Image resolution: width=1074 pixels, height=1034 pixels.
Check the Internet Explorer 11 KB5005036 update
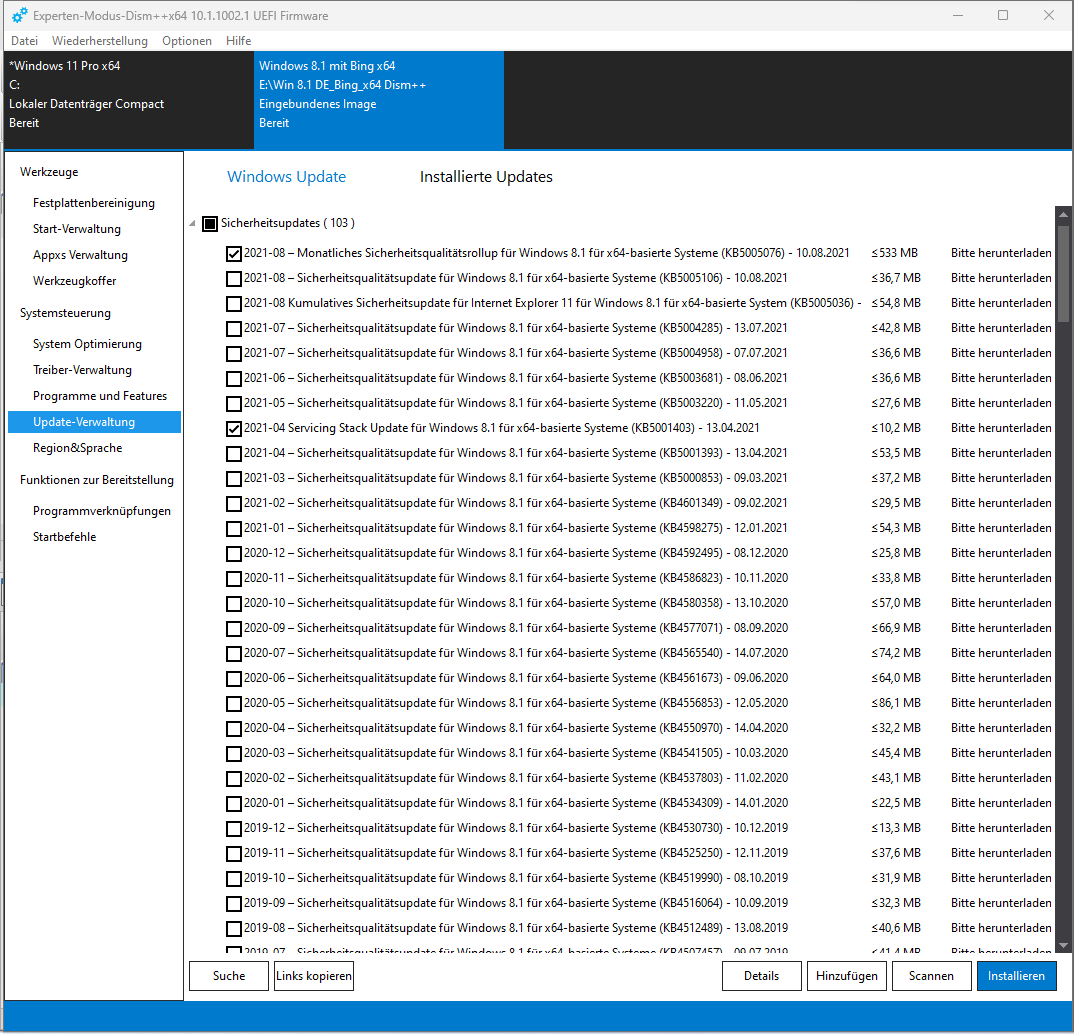[234, 304]
